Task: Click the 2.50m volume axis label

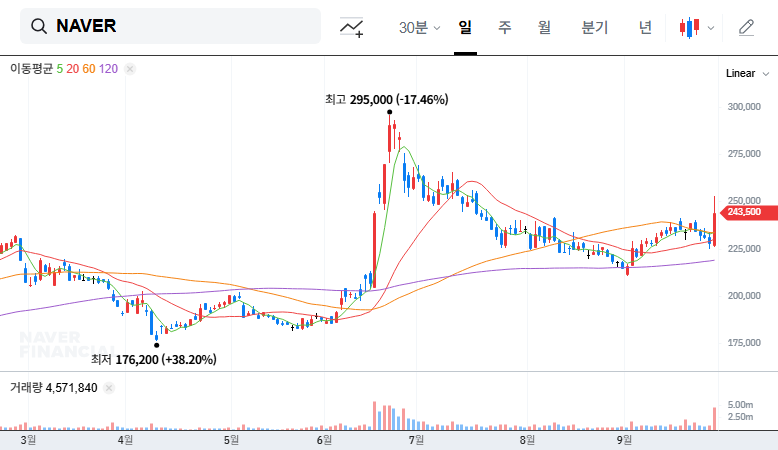Action: tap(740, 417)
